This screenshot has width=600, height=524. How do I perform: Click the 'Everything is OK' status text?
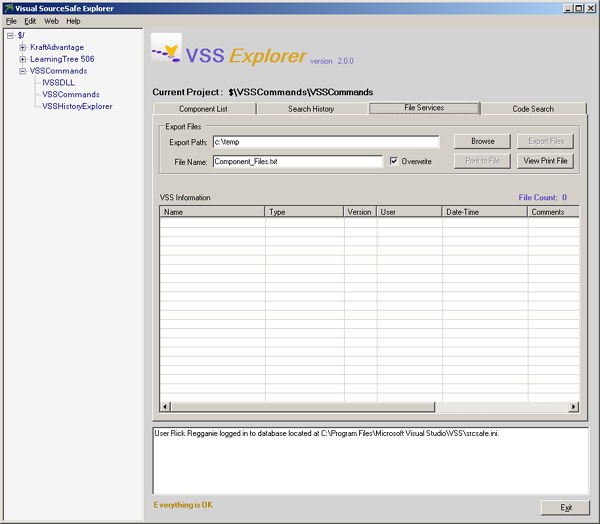pos(183,505)
